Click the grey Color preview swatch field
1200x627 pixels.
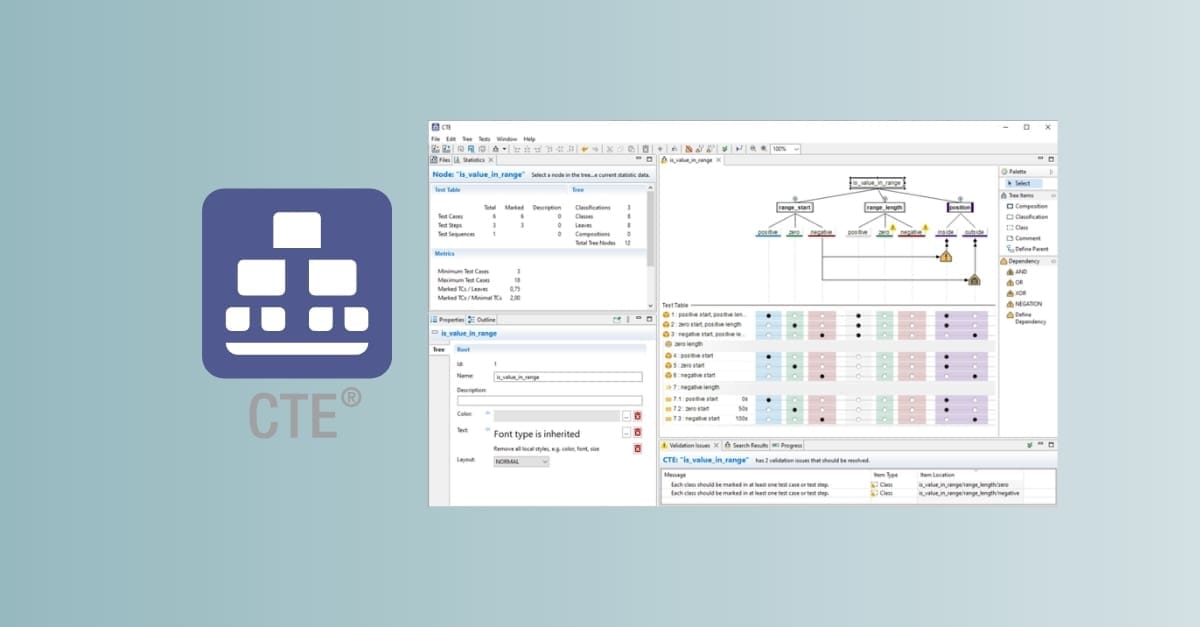(x=556, y=415)
